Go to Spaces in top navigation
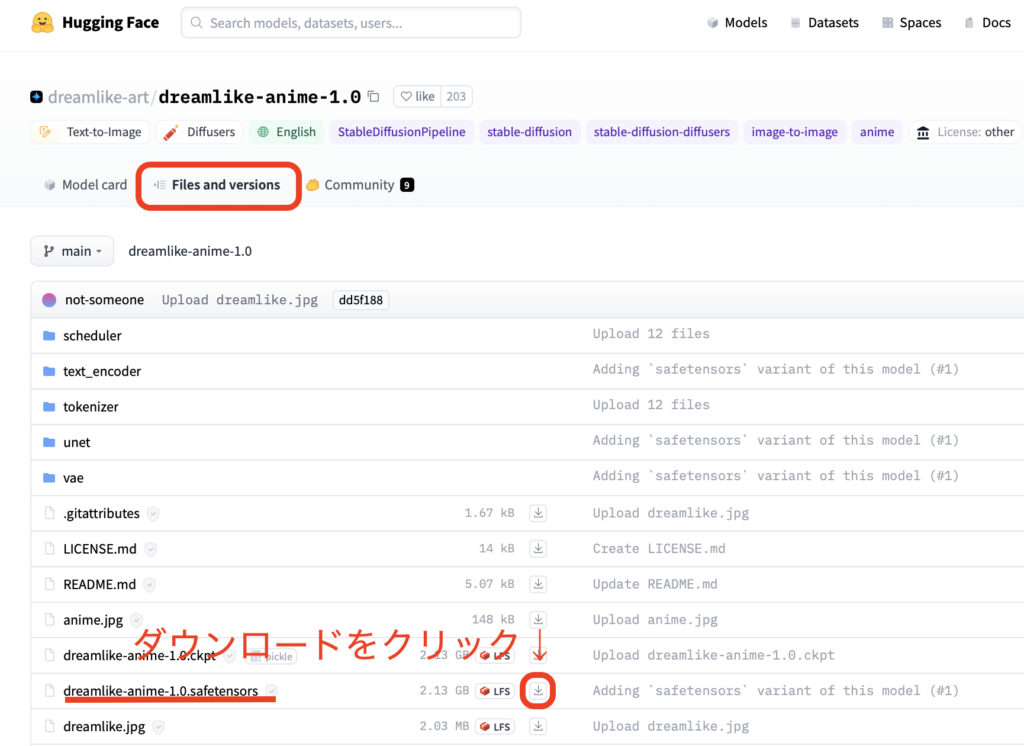 911,23
